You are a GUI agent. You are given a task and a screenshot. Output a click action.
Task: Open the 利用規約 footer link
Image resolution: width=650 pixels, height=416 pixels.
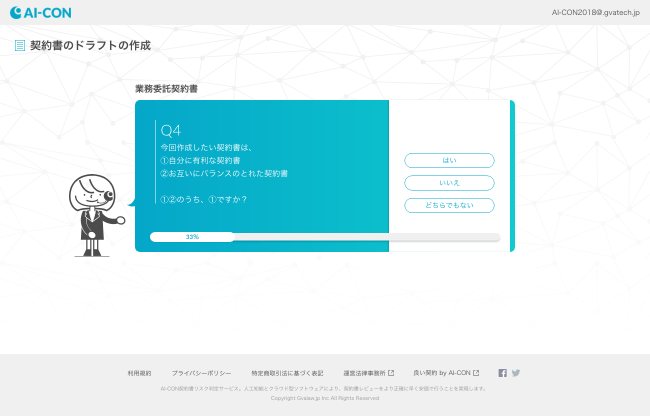click(139, 373)
